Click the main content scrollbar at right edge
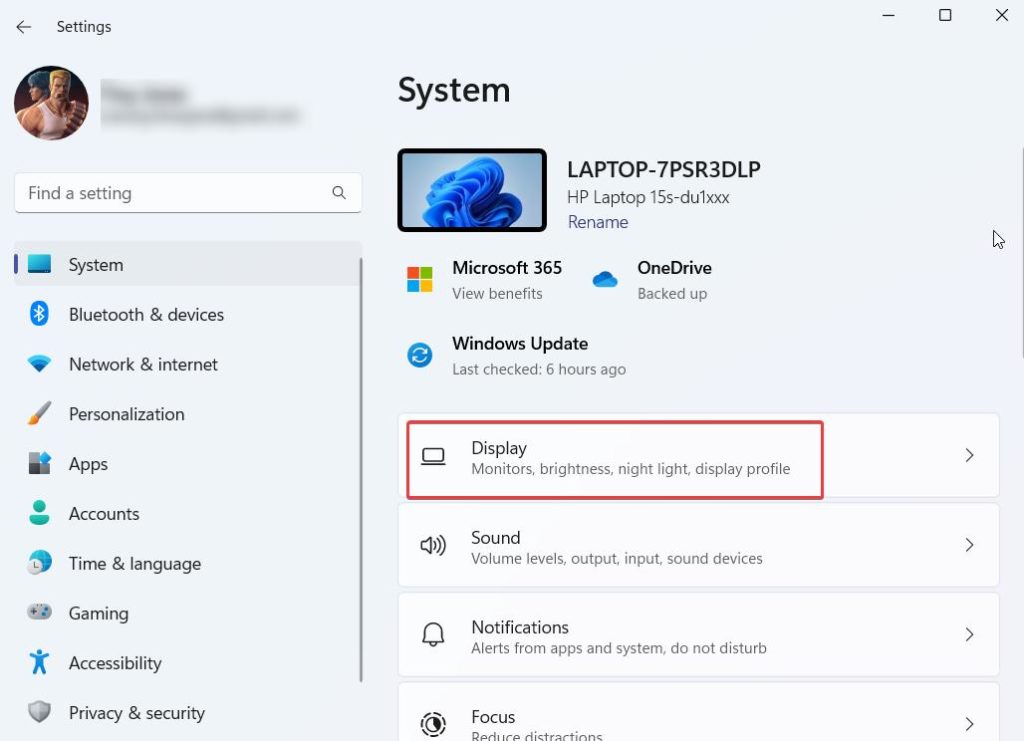 tap(1021, 253)
